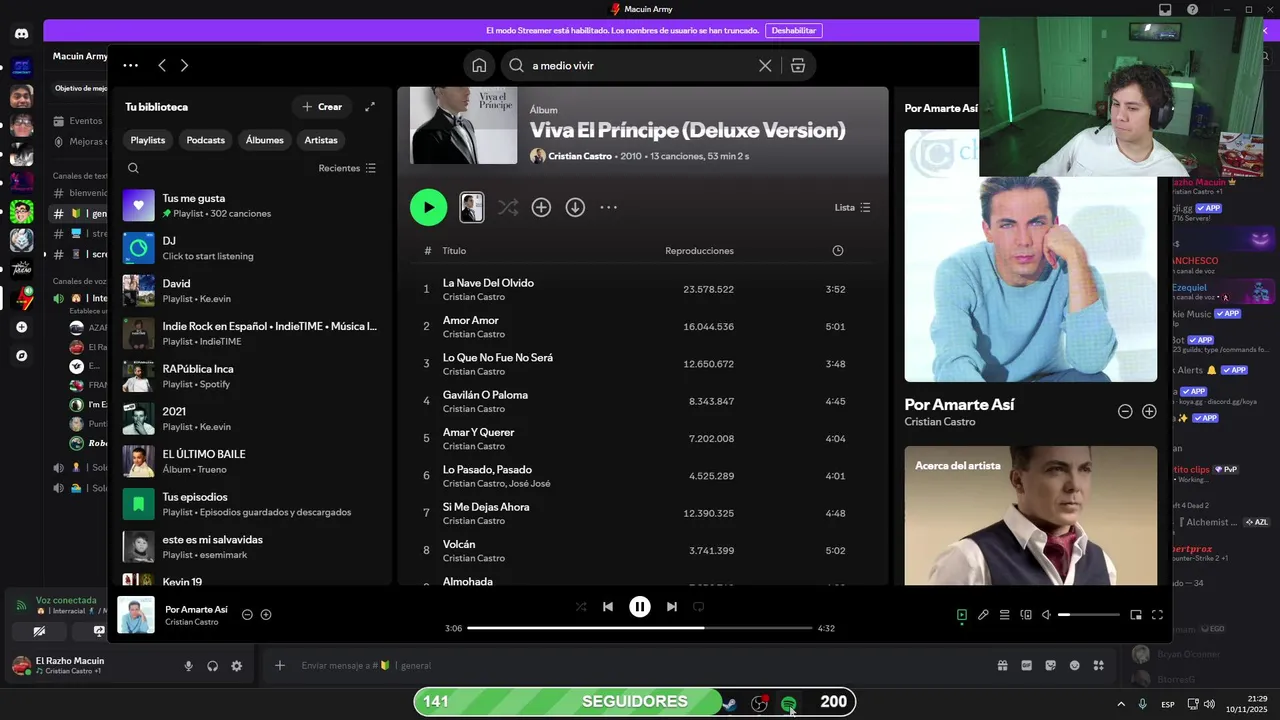
Task: Download the album
Action: 575,207
